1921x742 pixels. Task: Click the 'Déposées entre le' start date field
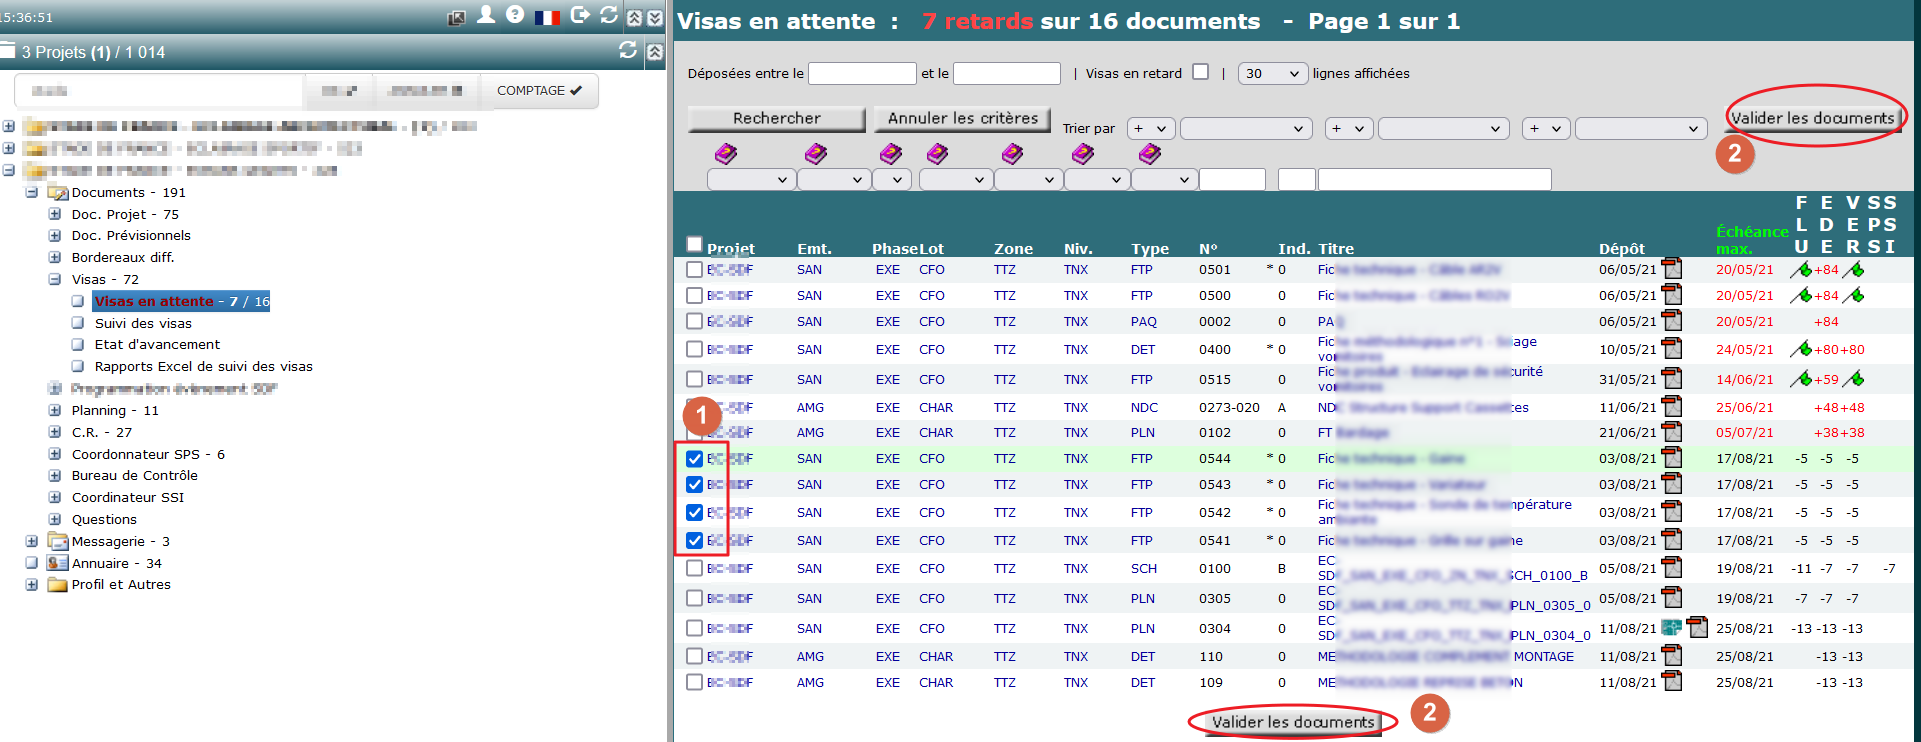pyautogui.click(x=862, y=73)
